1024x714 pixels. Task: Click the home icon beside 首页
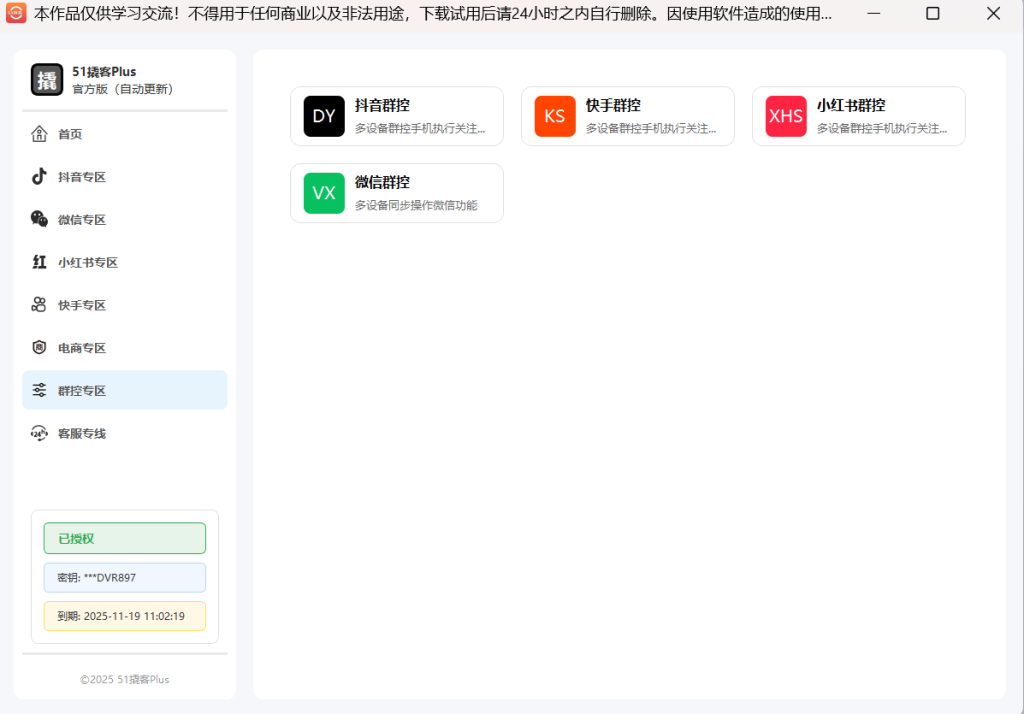pos(39,134)
